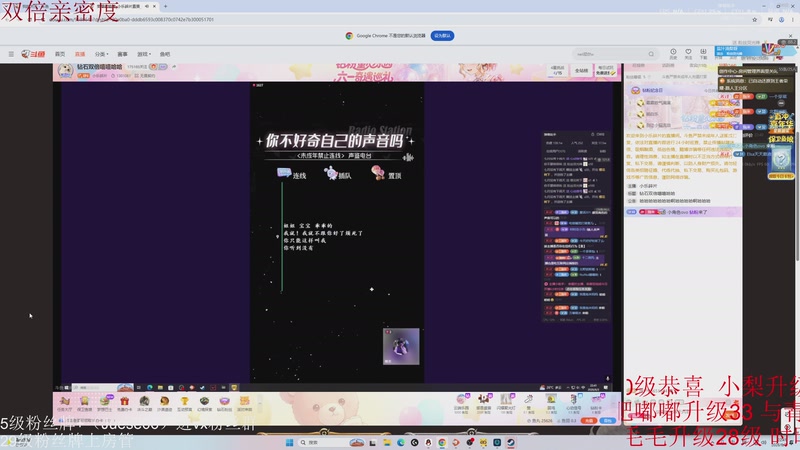This screenshot has width=800, height=450.
Task: Open Microsoft Edge from the taskbar
Action: point(401,442)
